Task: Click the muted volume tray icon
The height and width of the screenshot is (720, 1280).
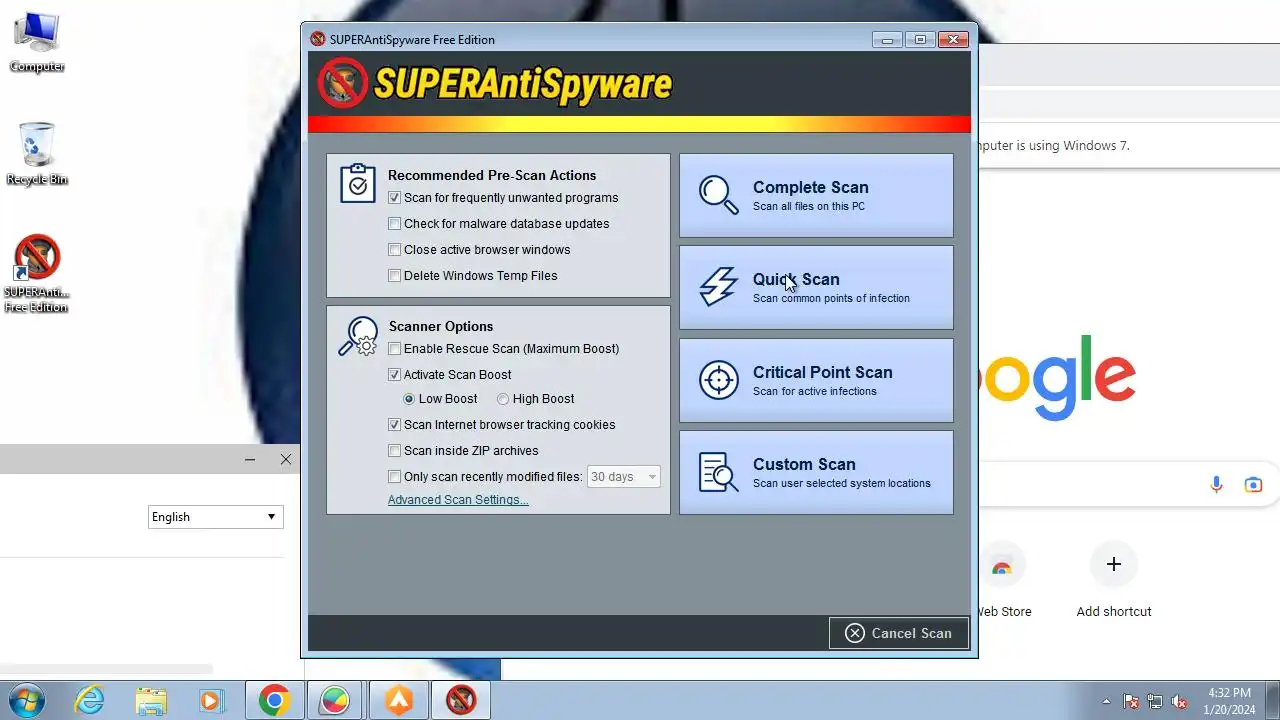Action: (x=1179, y=701)
